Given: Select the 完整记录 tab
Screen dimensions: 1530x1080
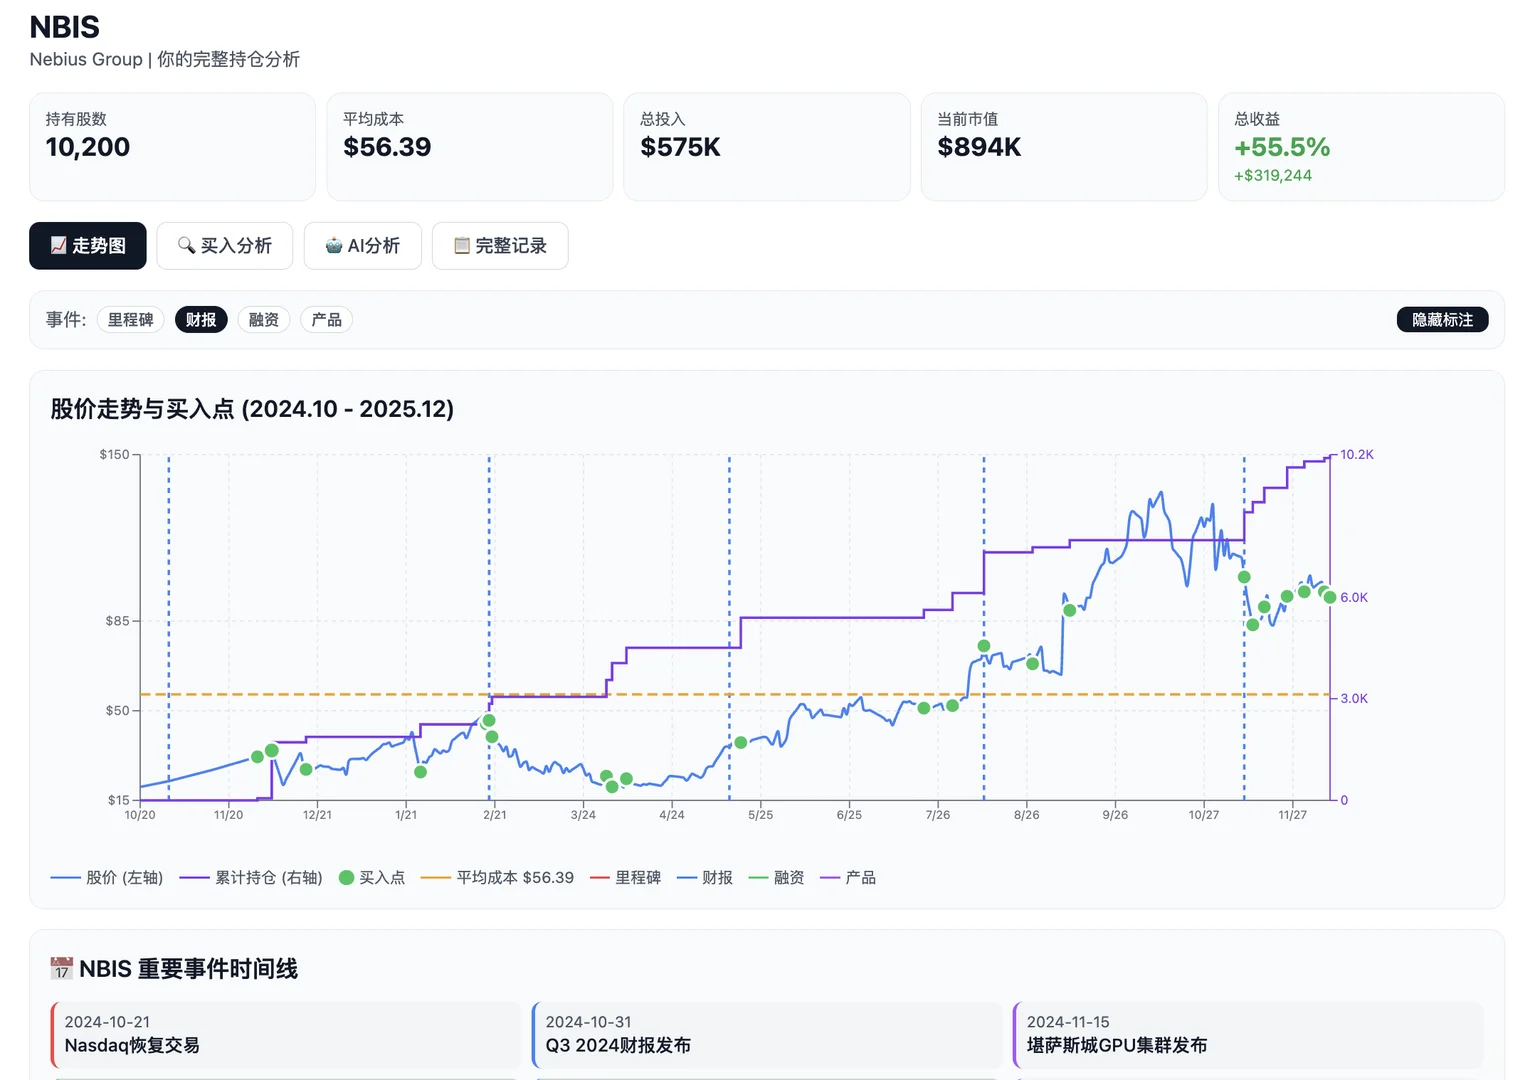Looking at the screenshot, I should coord(500,246).
